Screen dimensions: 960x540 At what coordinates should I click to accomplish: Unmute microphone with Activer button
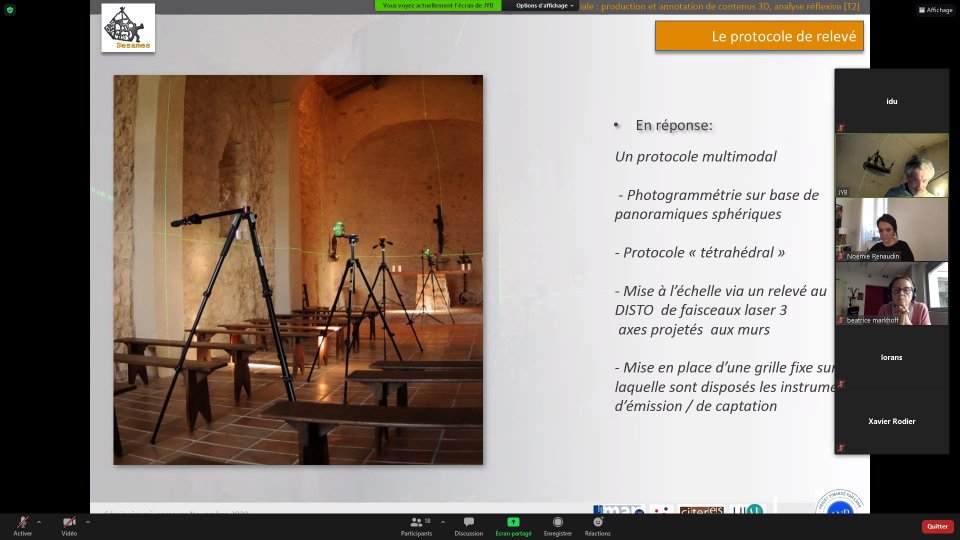pos(23,526)
